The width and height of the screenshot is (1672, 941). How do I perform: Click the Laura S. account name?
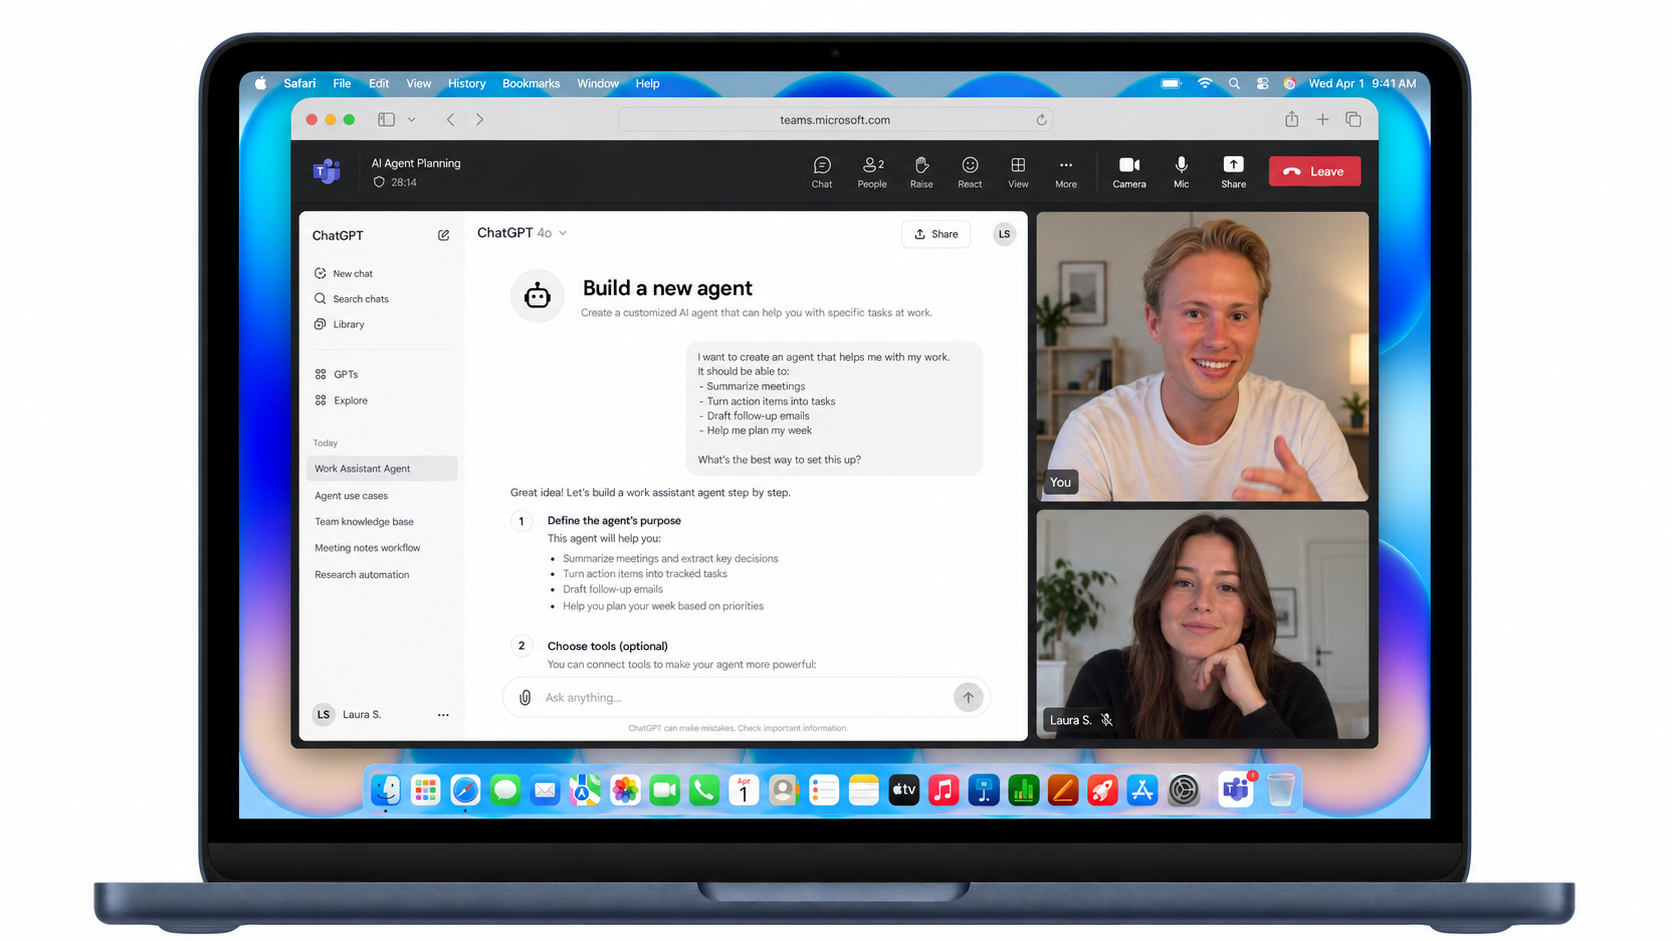click(x=362, y=715)
